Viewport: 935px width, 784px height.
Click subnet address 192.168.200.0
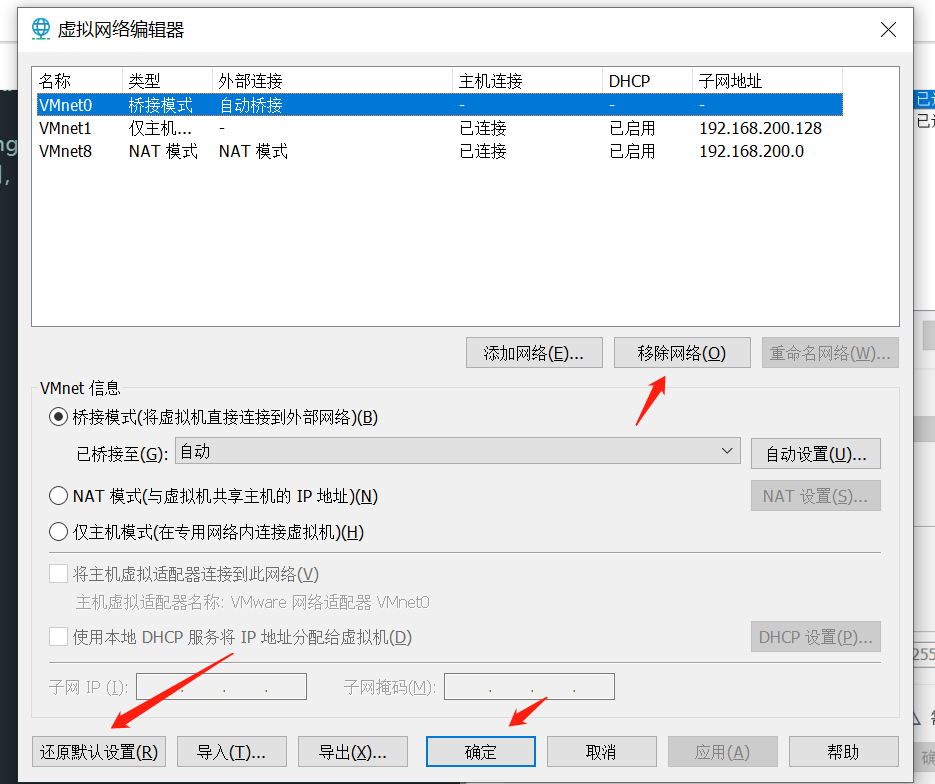pyautogui.click(x=751, y=151)
